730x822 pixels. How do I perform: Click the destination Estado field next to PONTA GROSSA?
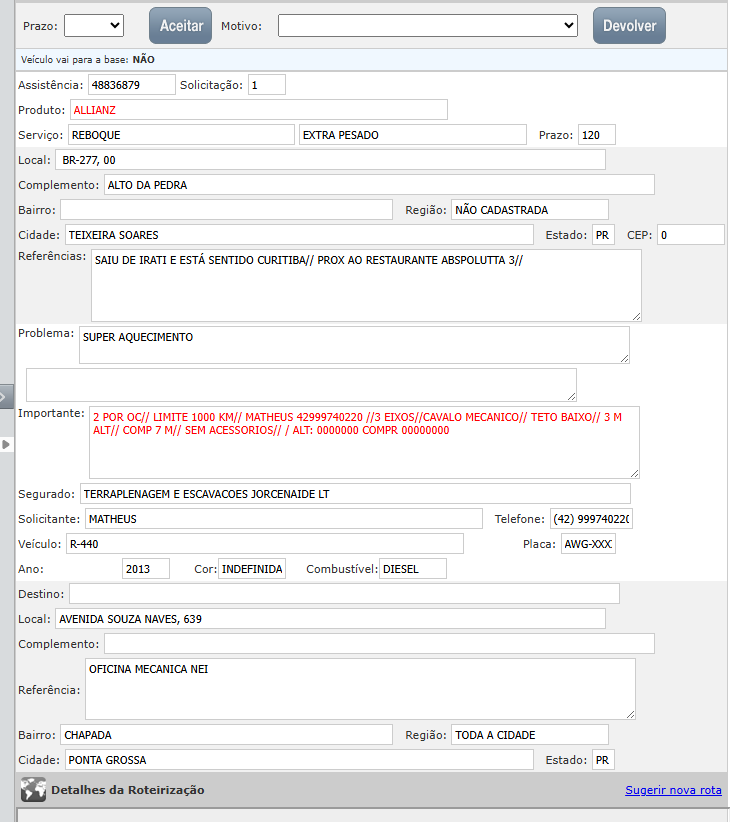click(x=603, y=760)
